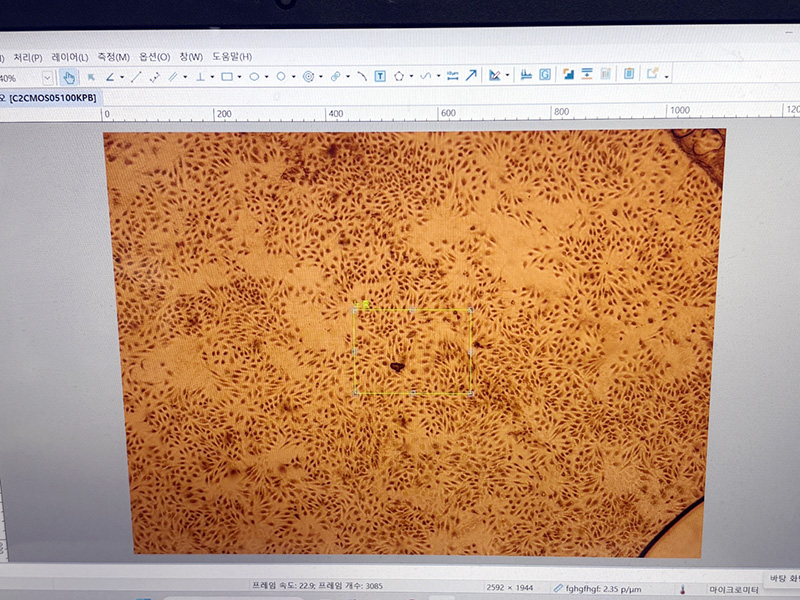
Task: Expand the concentric circles tool dropdown arrow
Action: (321, 78)
